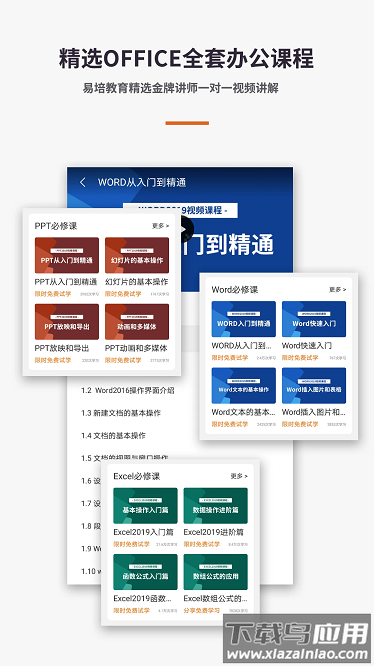
Task: Select the Word快速入门 course title text
Action: (307, 346)
